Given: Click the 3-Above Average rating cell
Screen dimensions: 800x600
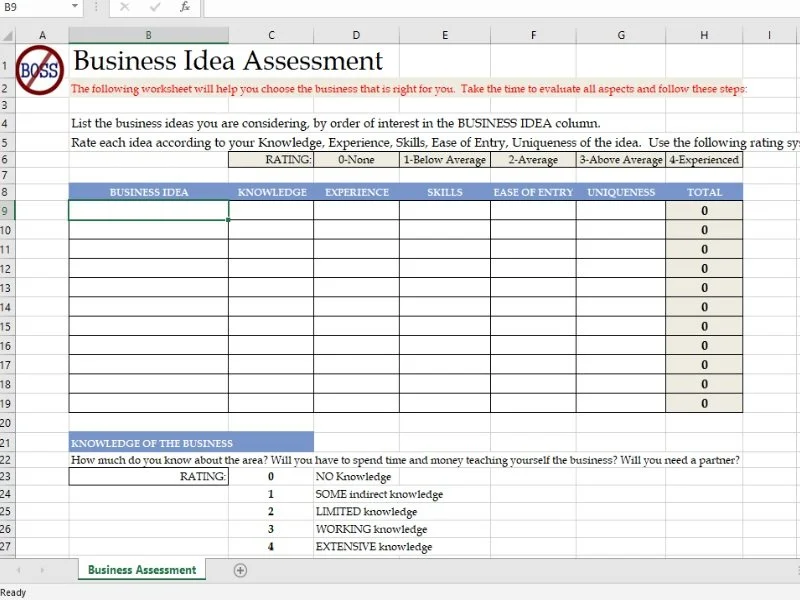Looking at the screenshot, I should 621,160.
